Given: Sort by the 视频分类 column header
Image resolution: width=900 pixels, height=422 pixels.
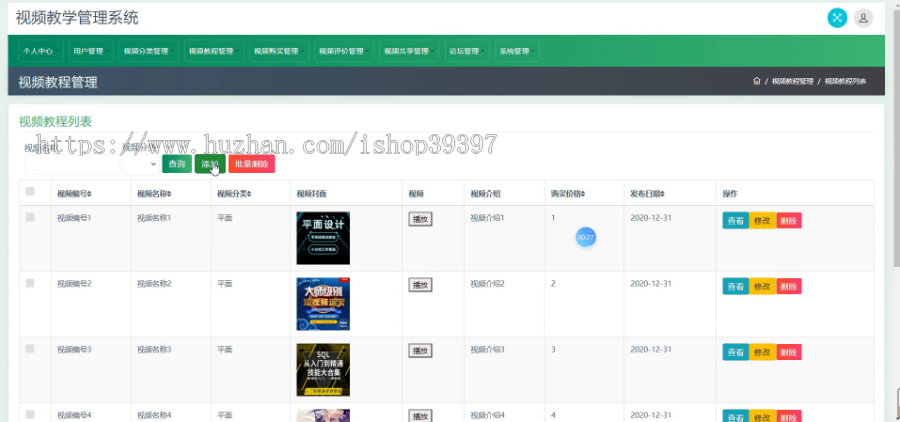Looking at the screenshot, I should 234,194.
